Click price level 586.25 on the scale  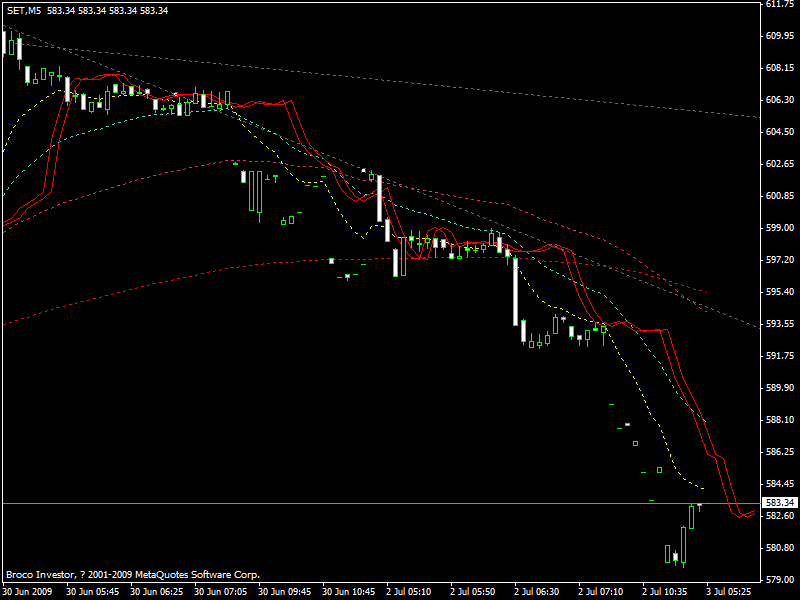pyautogui.click(x=780, y=452)
